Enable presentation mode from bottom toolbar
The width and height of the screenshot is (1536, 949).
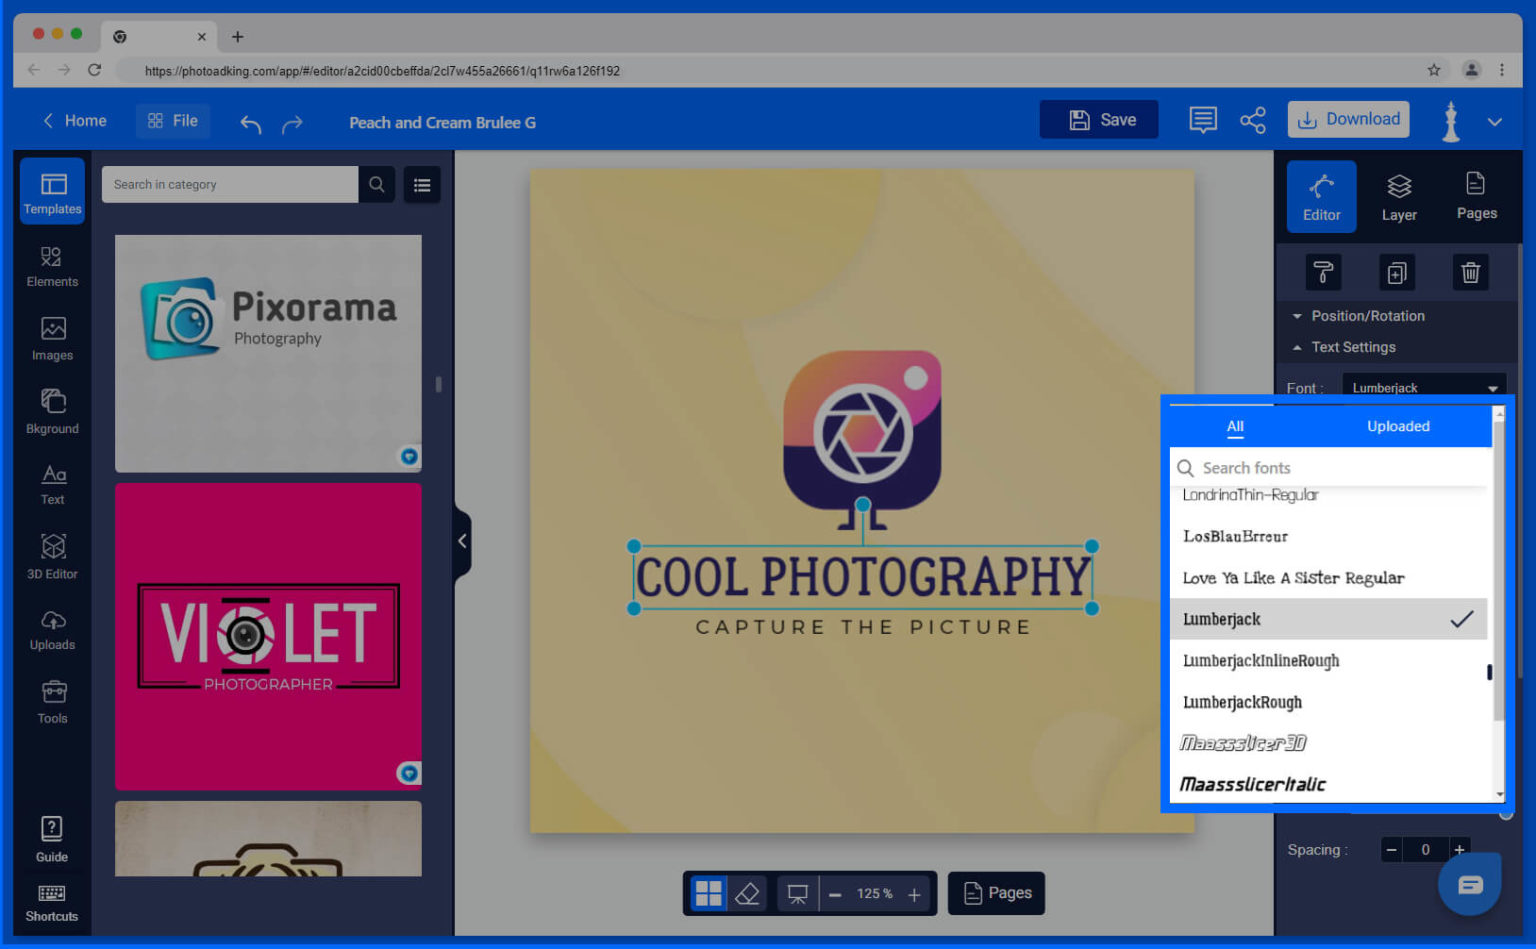pos(796,893)
